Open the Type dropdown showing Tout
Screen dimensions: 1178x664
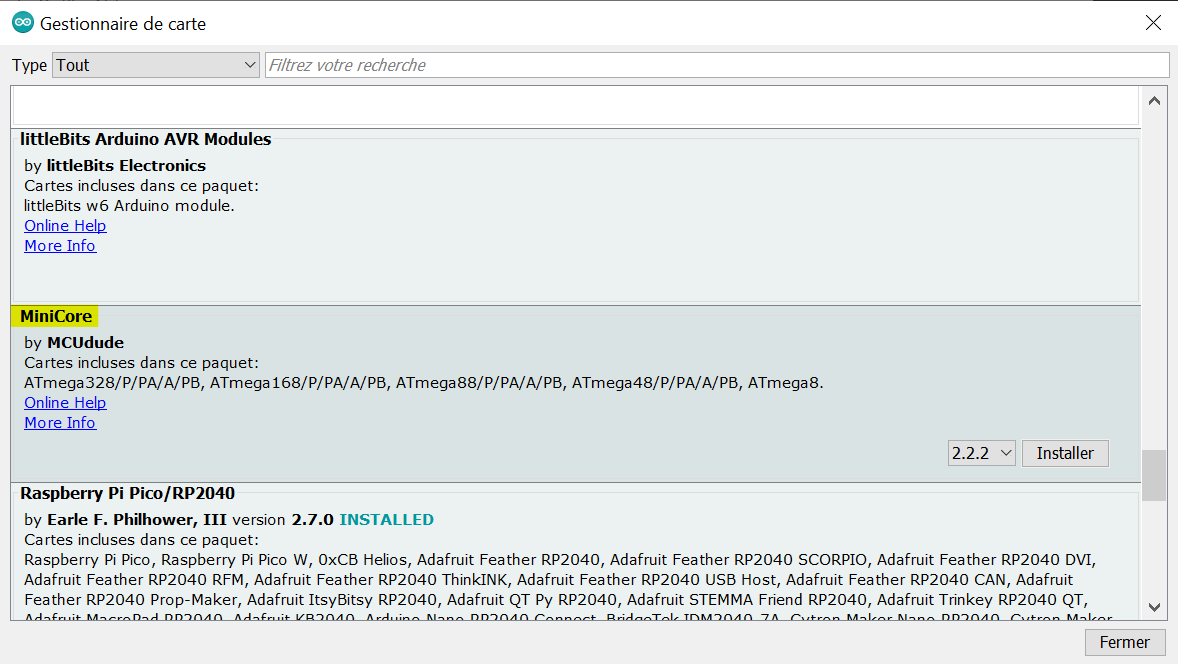click(x=156, y=65)
